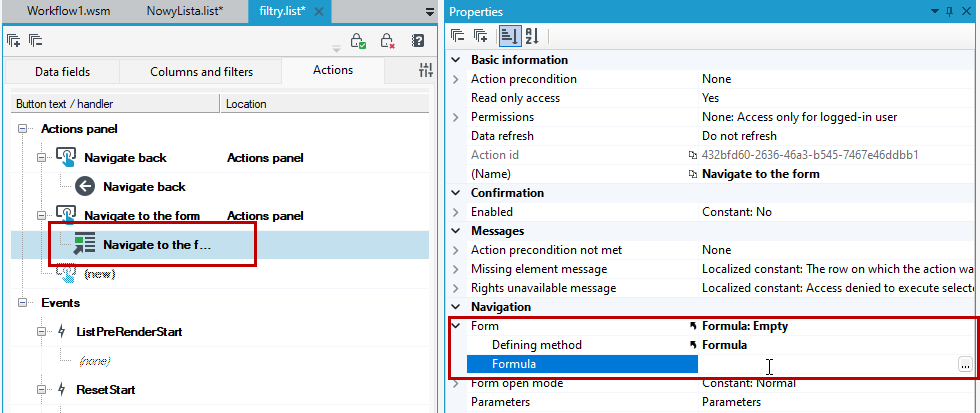Collapse the Events tree node
The image size is (980, 413).
23,303
